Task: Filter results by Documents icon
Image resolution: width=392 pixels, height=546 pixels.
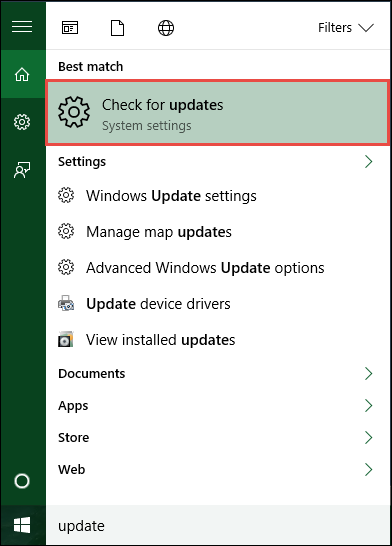Action: click(117, 28)
